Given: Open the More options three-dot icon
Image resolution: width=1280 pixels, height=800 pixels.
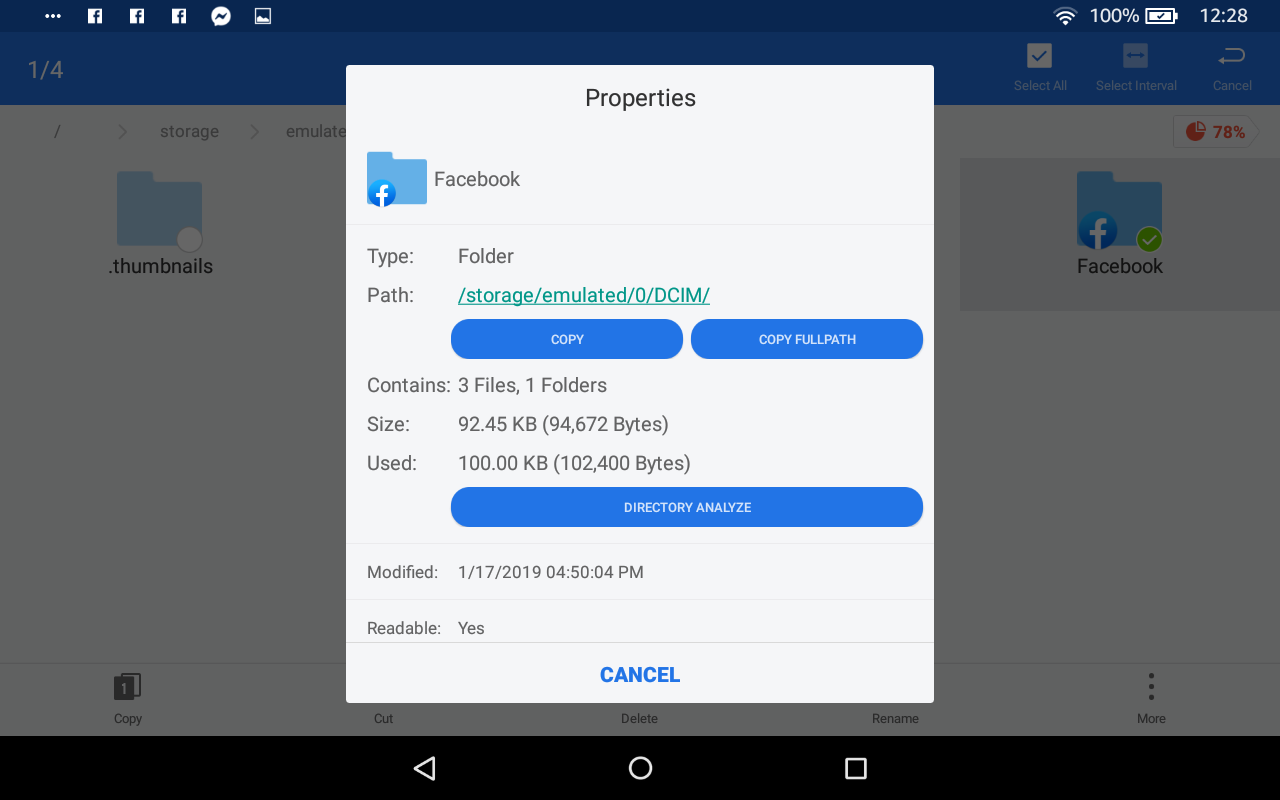Looking at the screenshot, I should point(1151,686).
